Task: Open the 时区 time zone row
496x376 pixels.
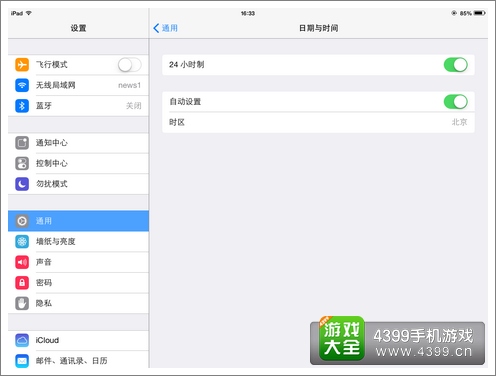Action: 318,122
